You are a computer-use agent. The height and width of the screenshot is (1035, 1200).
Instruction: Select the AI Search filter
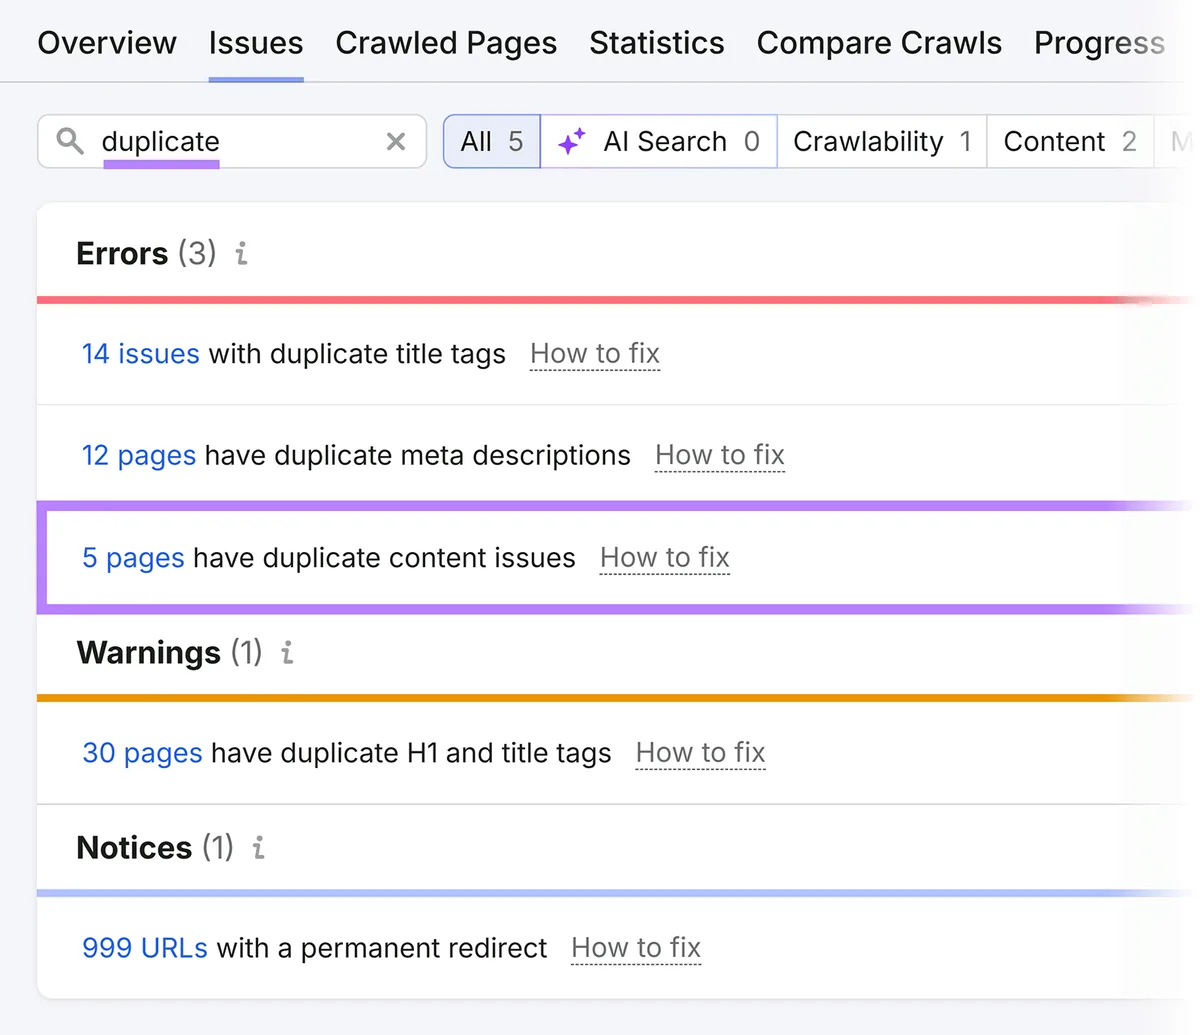659,141
